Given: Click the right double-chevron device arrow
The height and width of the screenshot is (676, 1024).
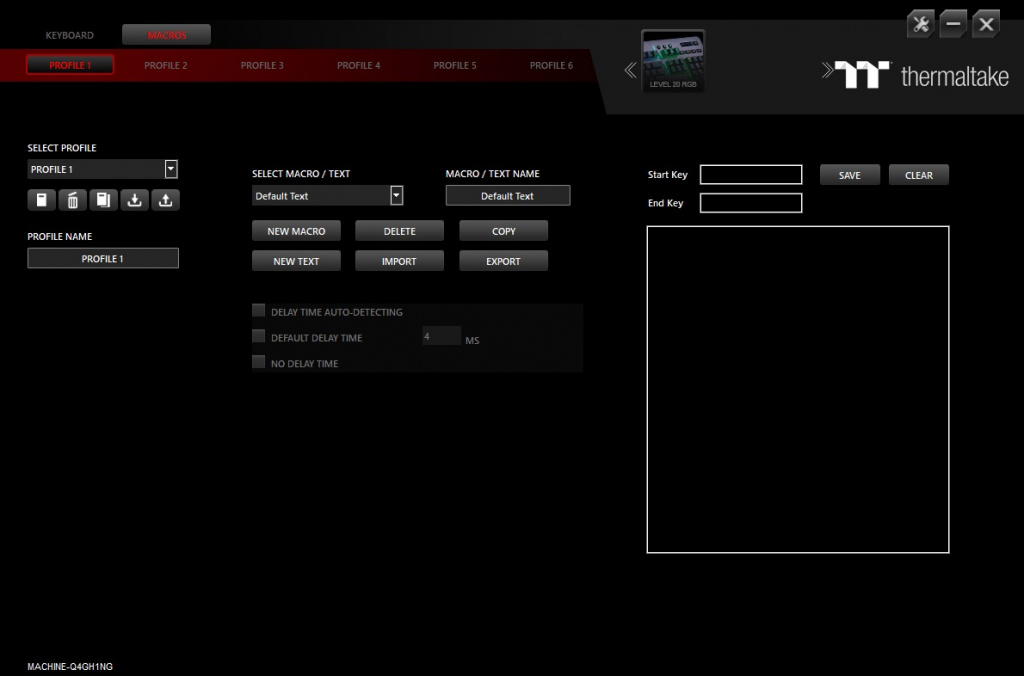Looking at the screenshot, I should click(827, 70).
